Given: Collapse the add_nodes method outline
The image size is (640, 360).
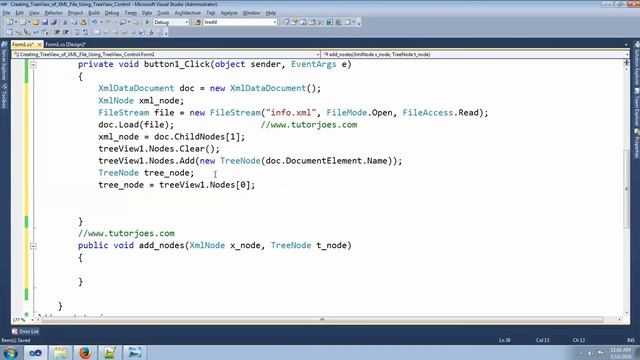Looking at the screenshot, I should click(33, 246).
